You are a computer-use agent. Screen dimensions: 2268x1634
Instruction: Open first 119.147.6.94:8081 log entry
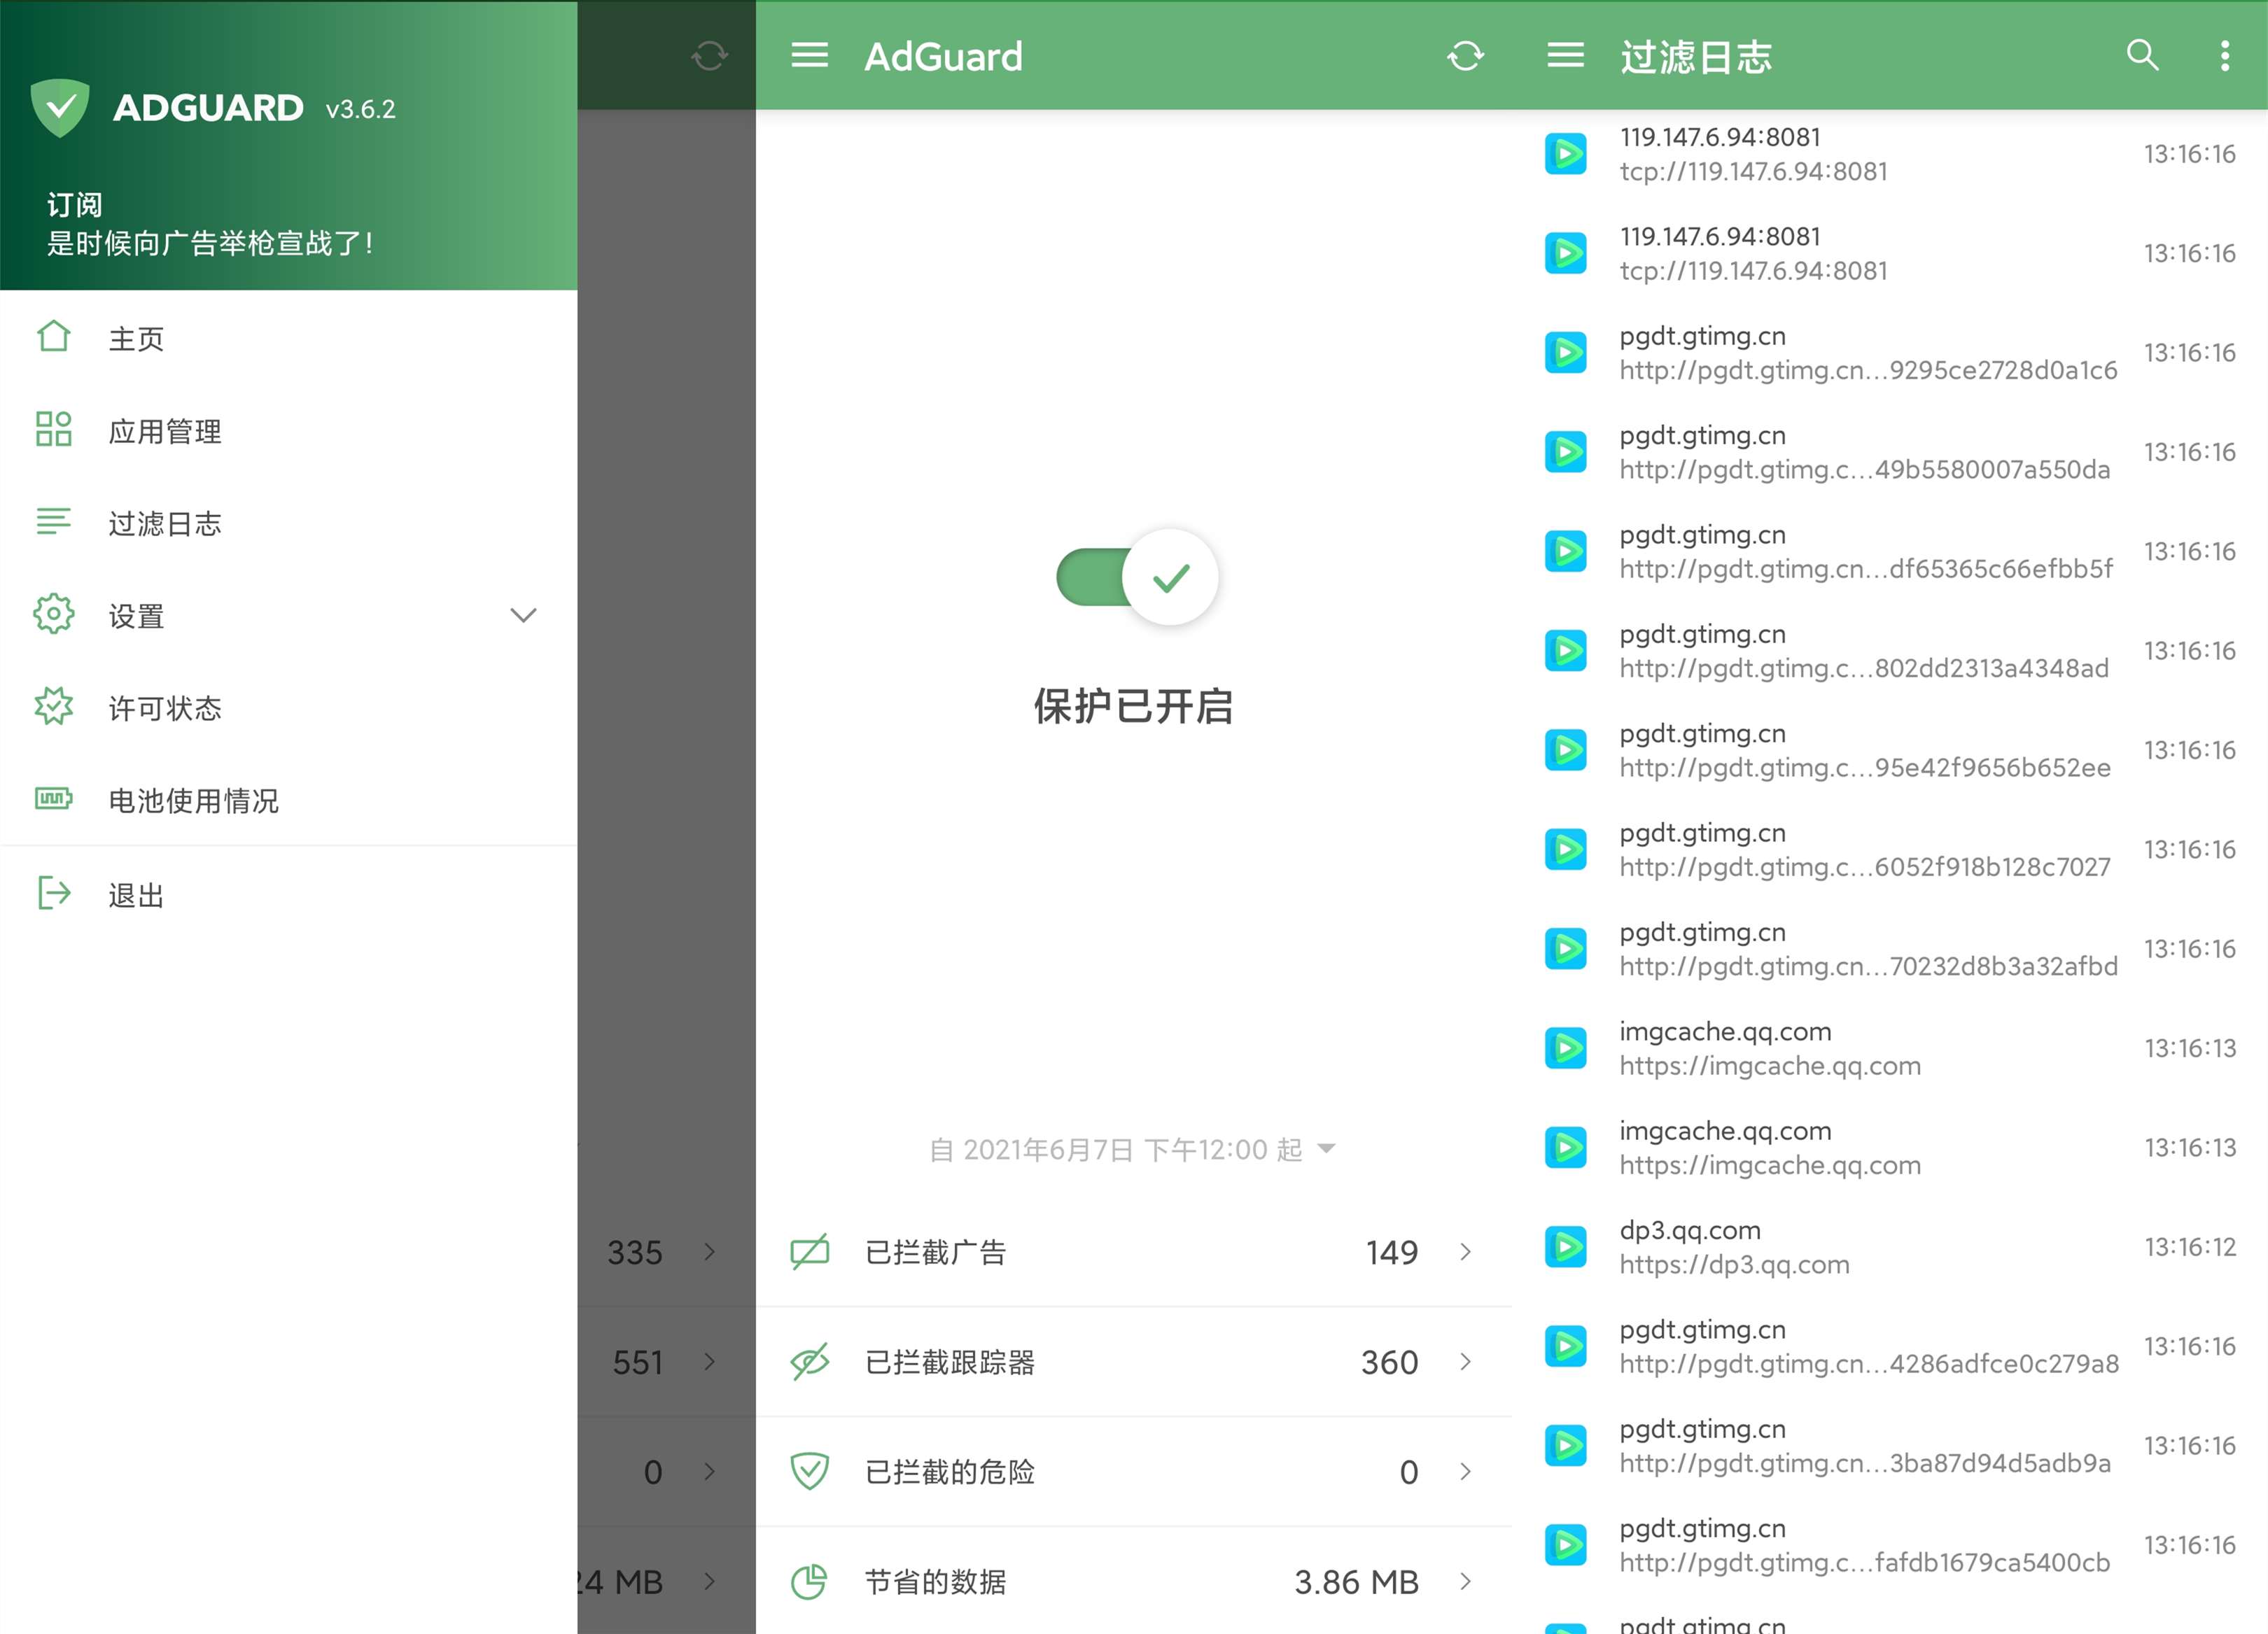1890,153
